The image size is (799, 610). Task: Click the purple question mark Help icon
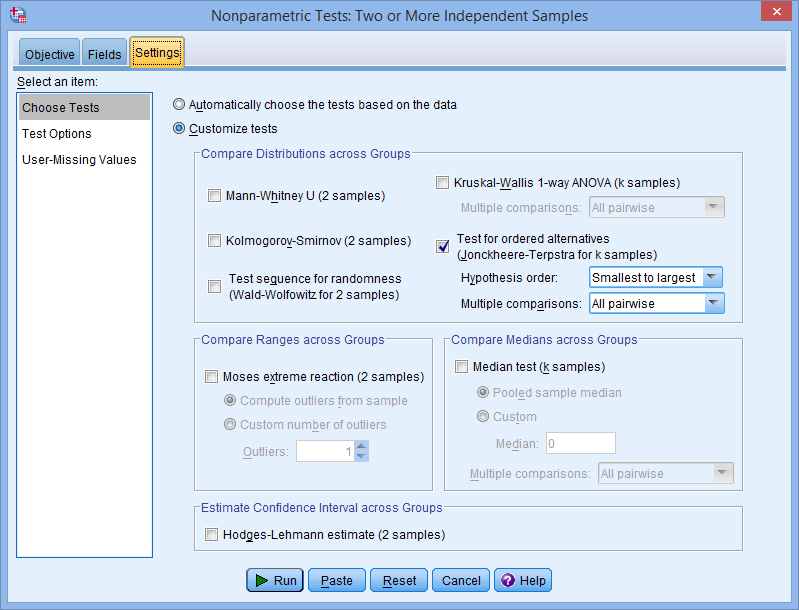[508, 580]
